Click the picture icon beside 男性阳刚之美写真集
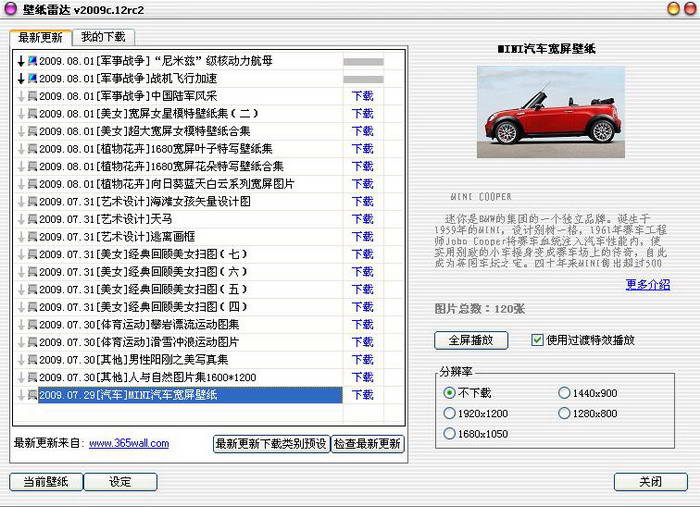Viewport: 700px width, 507px height. (33, 360)
